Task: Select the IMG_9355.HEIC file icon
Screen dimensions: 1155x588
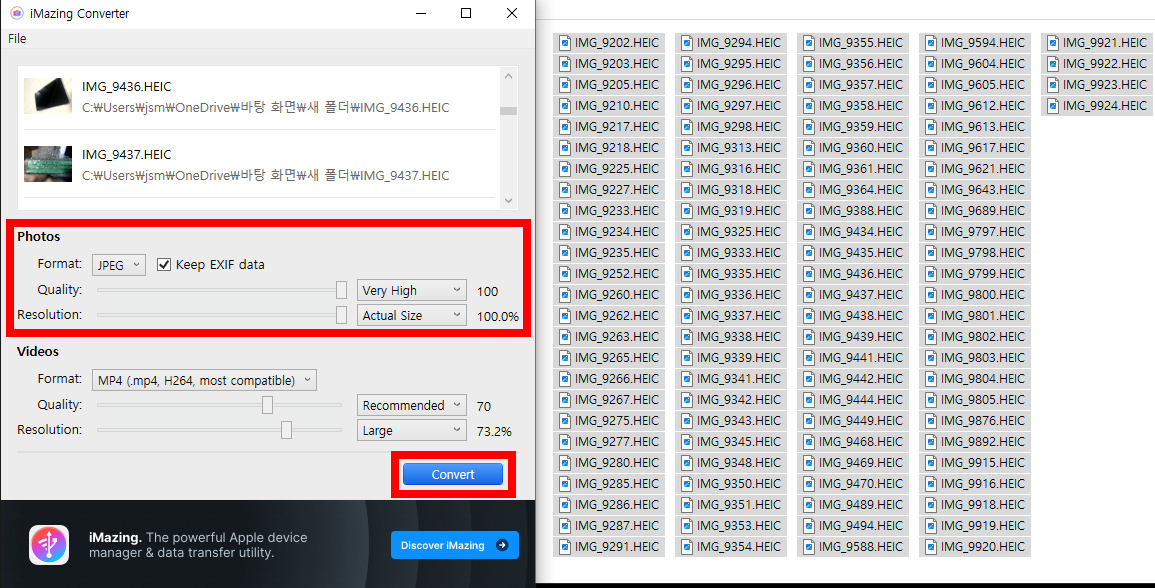Action: (809, 43)
